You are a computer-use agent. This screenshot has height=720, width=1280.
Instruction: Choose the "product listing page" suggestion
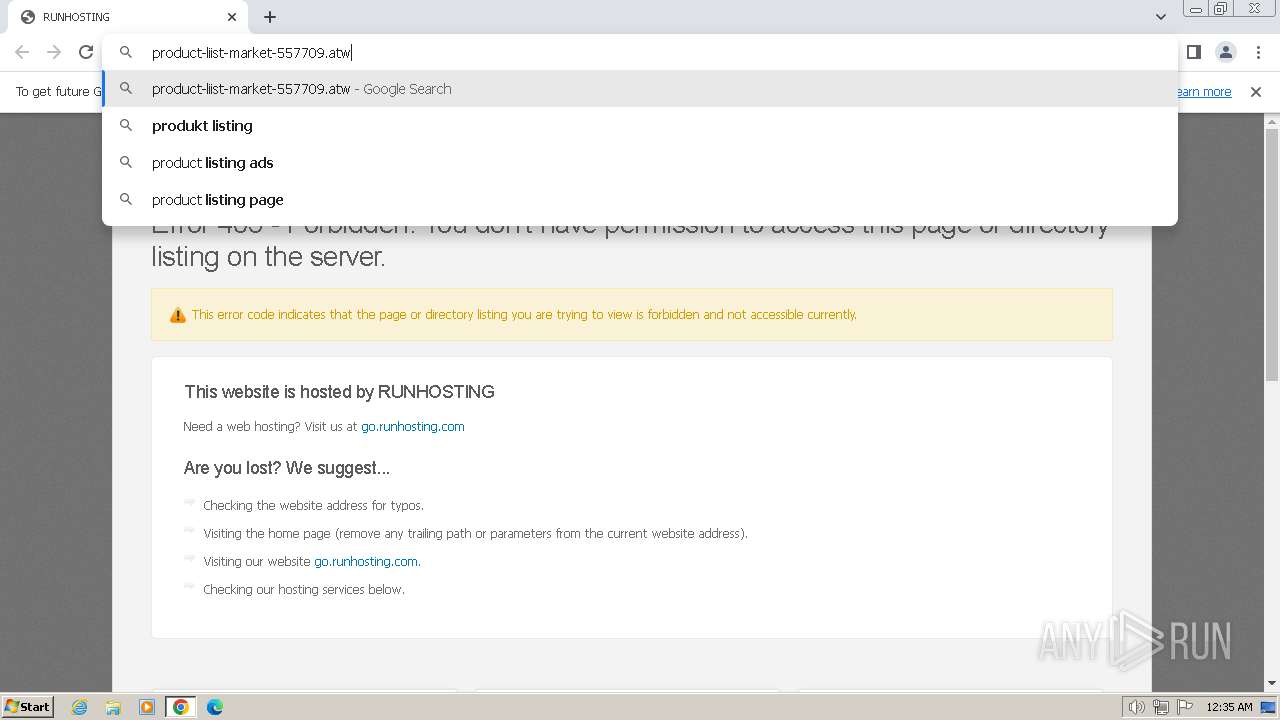[x=640, y=200]
